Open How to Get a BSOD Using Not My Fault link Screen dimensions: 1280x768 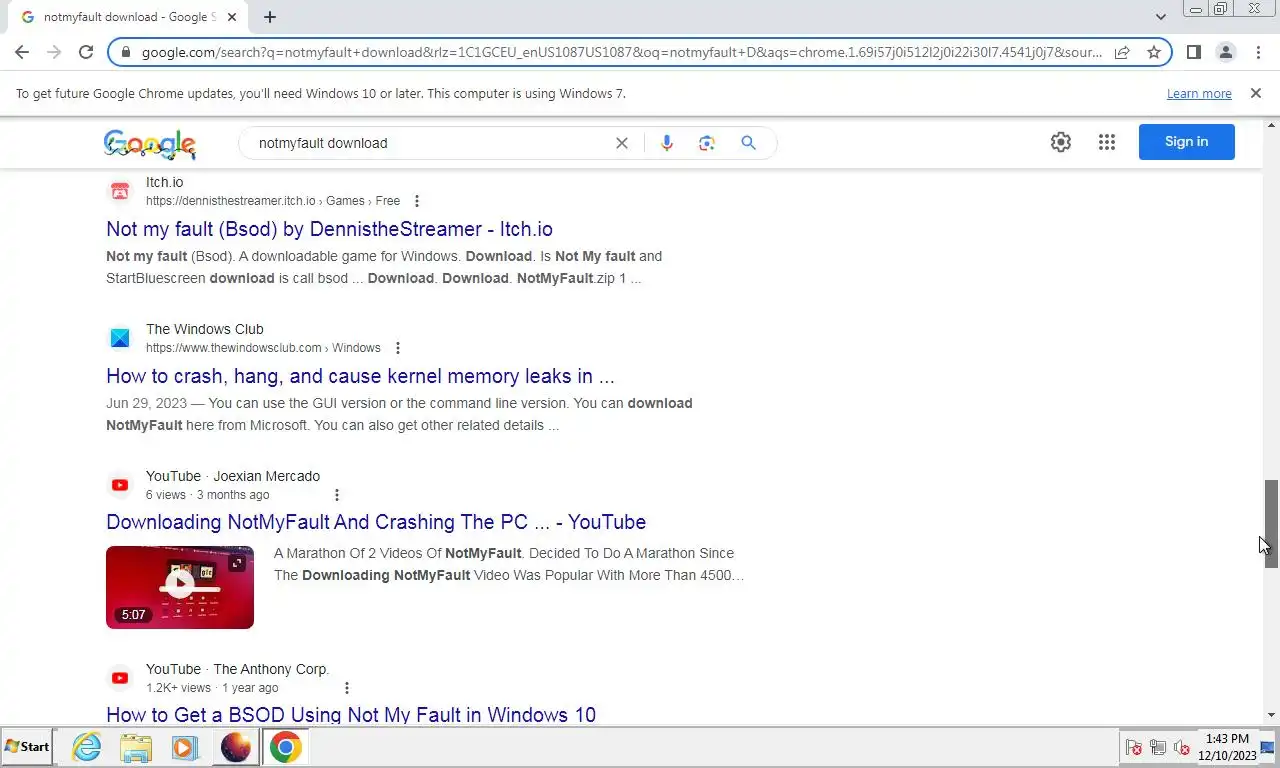coord(351,715)
